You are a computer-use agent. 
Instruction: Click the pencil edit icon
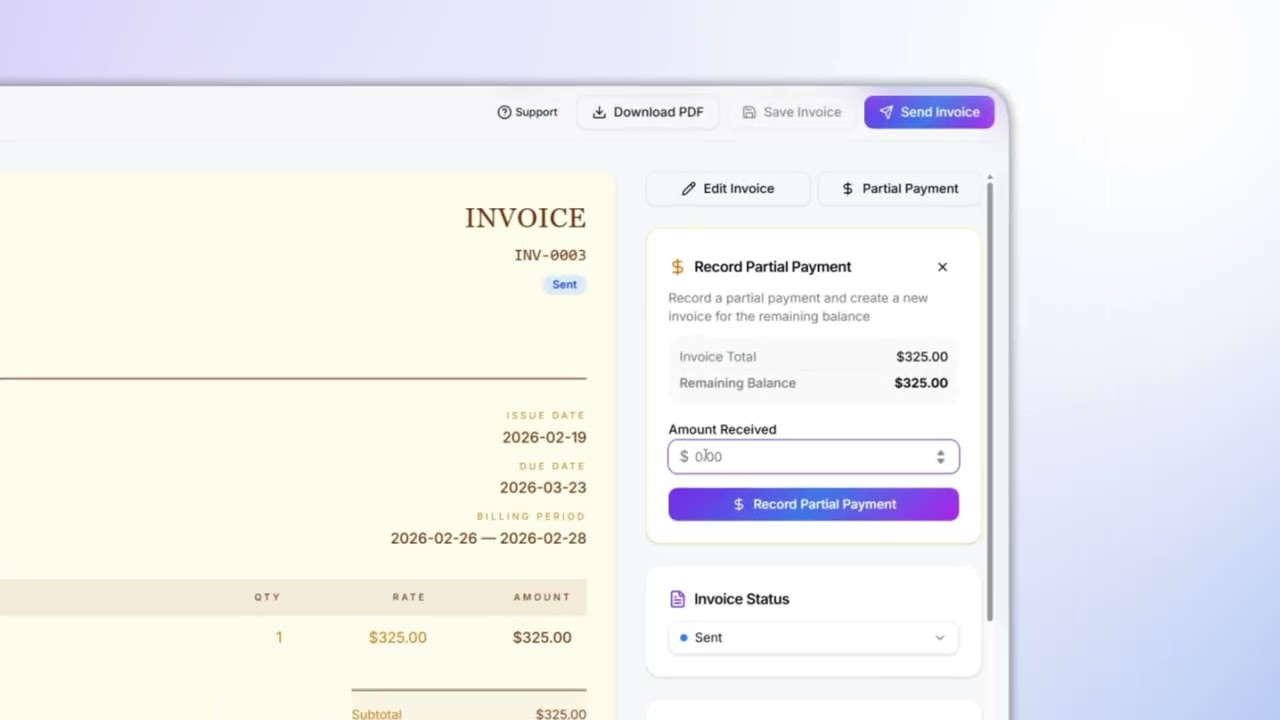(688, 188)
